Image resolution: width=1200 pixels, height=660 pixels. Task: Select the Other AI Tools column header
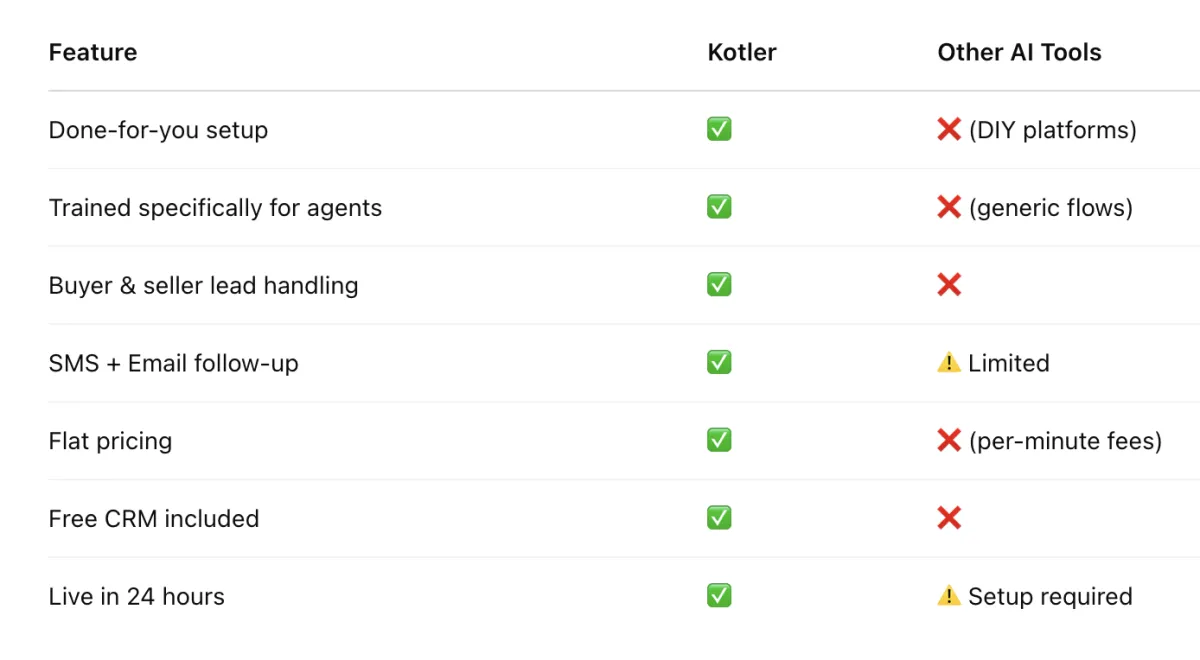(1019, 52)
